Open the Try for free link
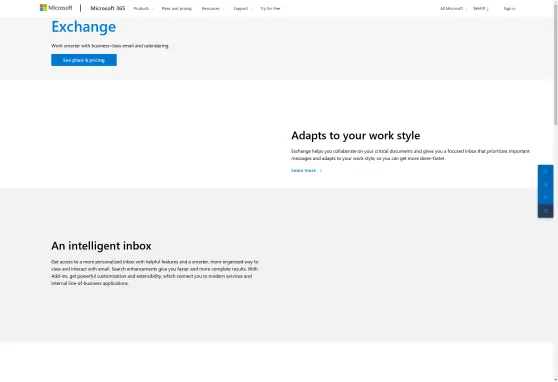The height and width of the screenshot is (382, 558). (270, 9)
